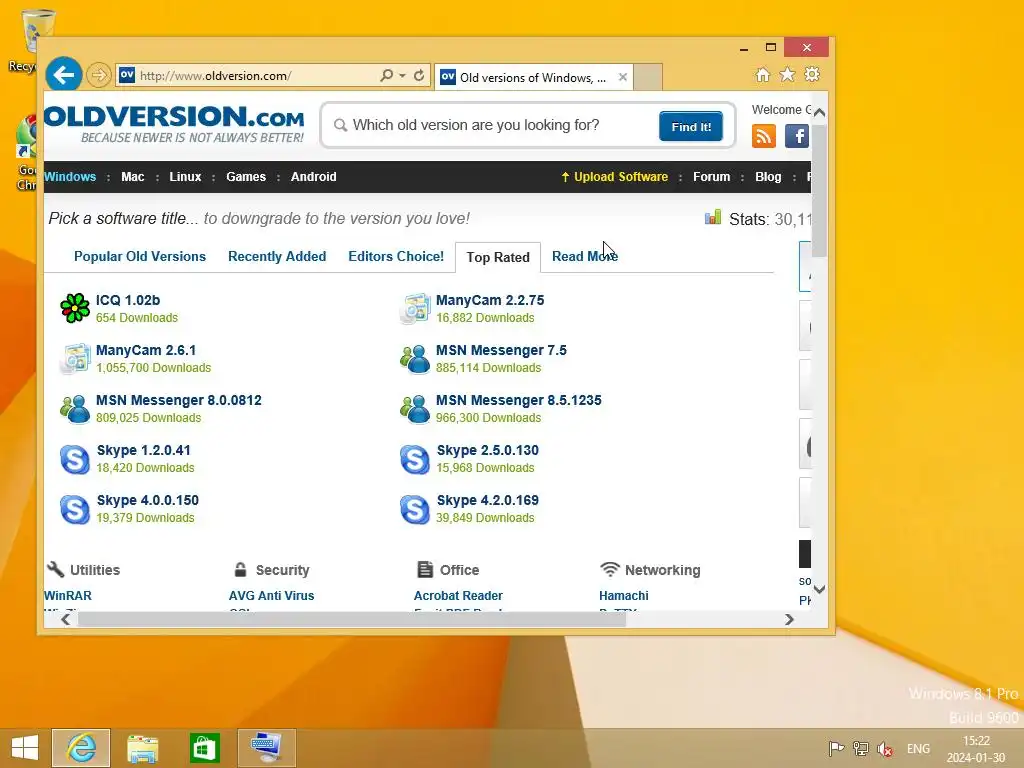This screenshot has width=1024, height=768.
Task: Open the Hamachi link under Networking
Action: (x=624, y=596)
